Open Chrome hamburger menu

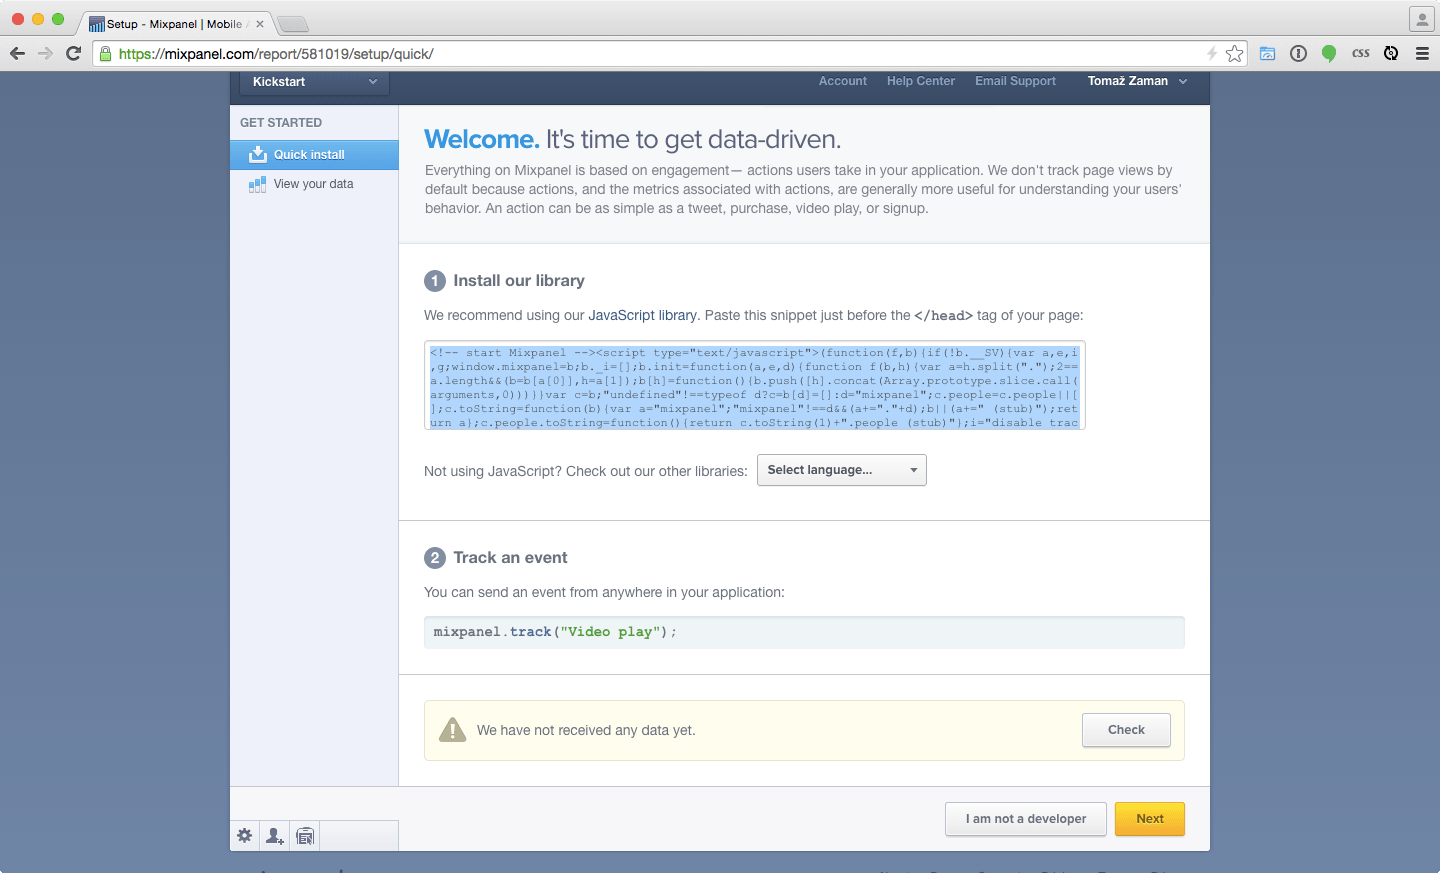pos(1422,54)
